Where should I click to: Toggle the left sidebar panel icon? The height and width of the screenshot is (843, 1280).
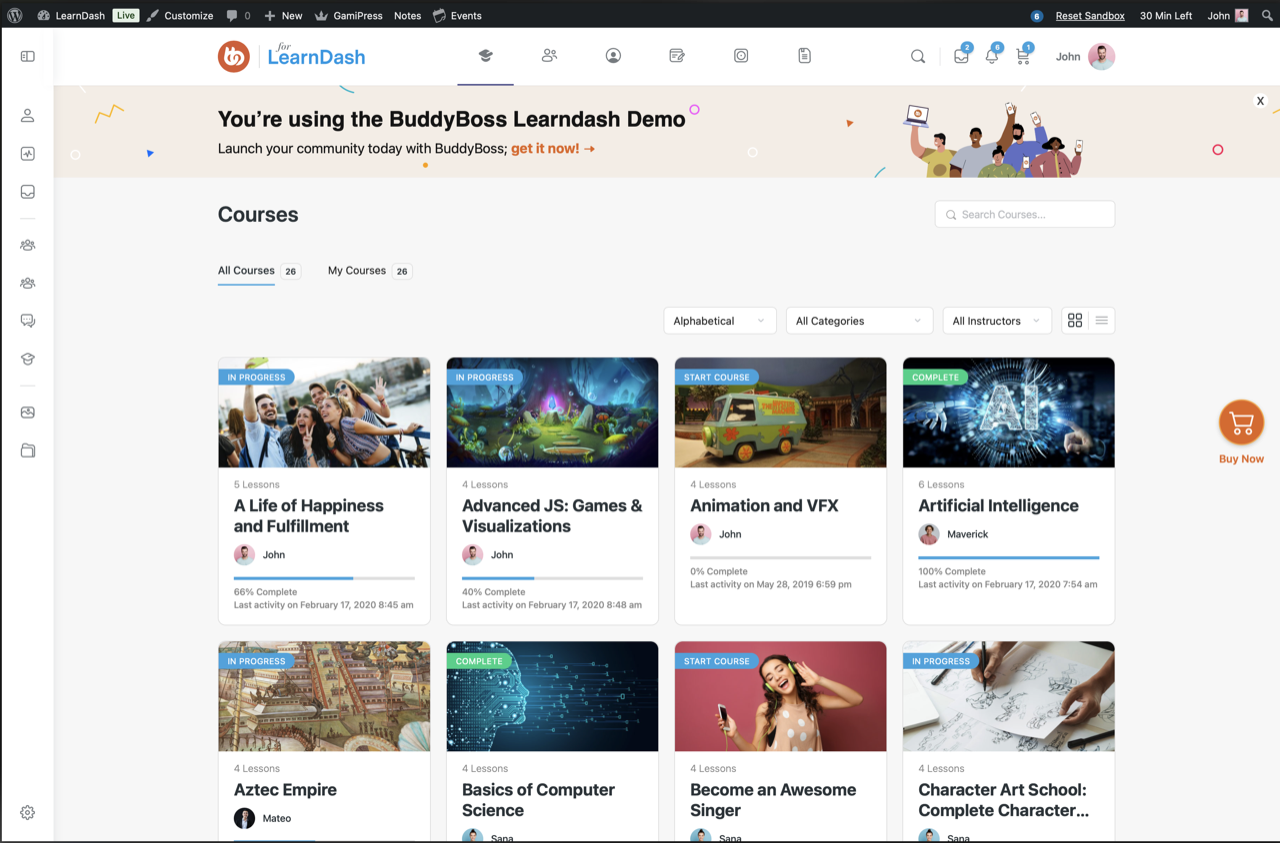[27, 57]
